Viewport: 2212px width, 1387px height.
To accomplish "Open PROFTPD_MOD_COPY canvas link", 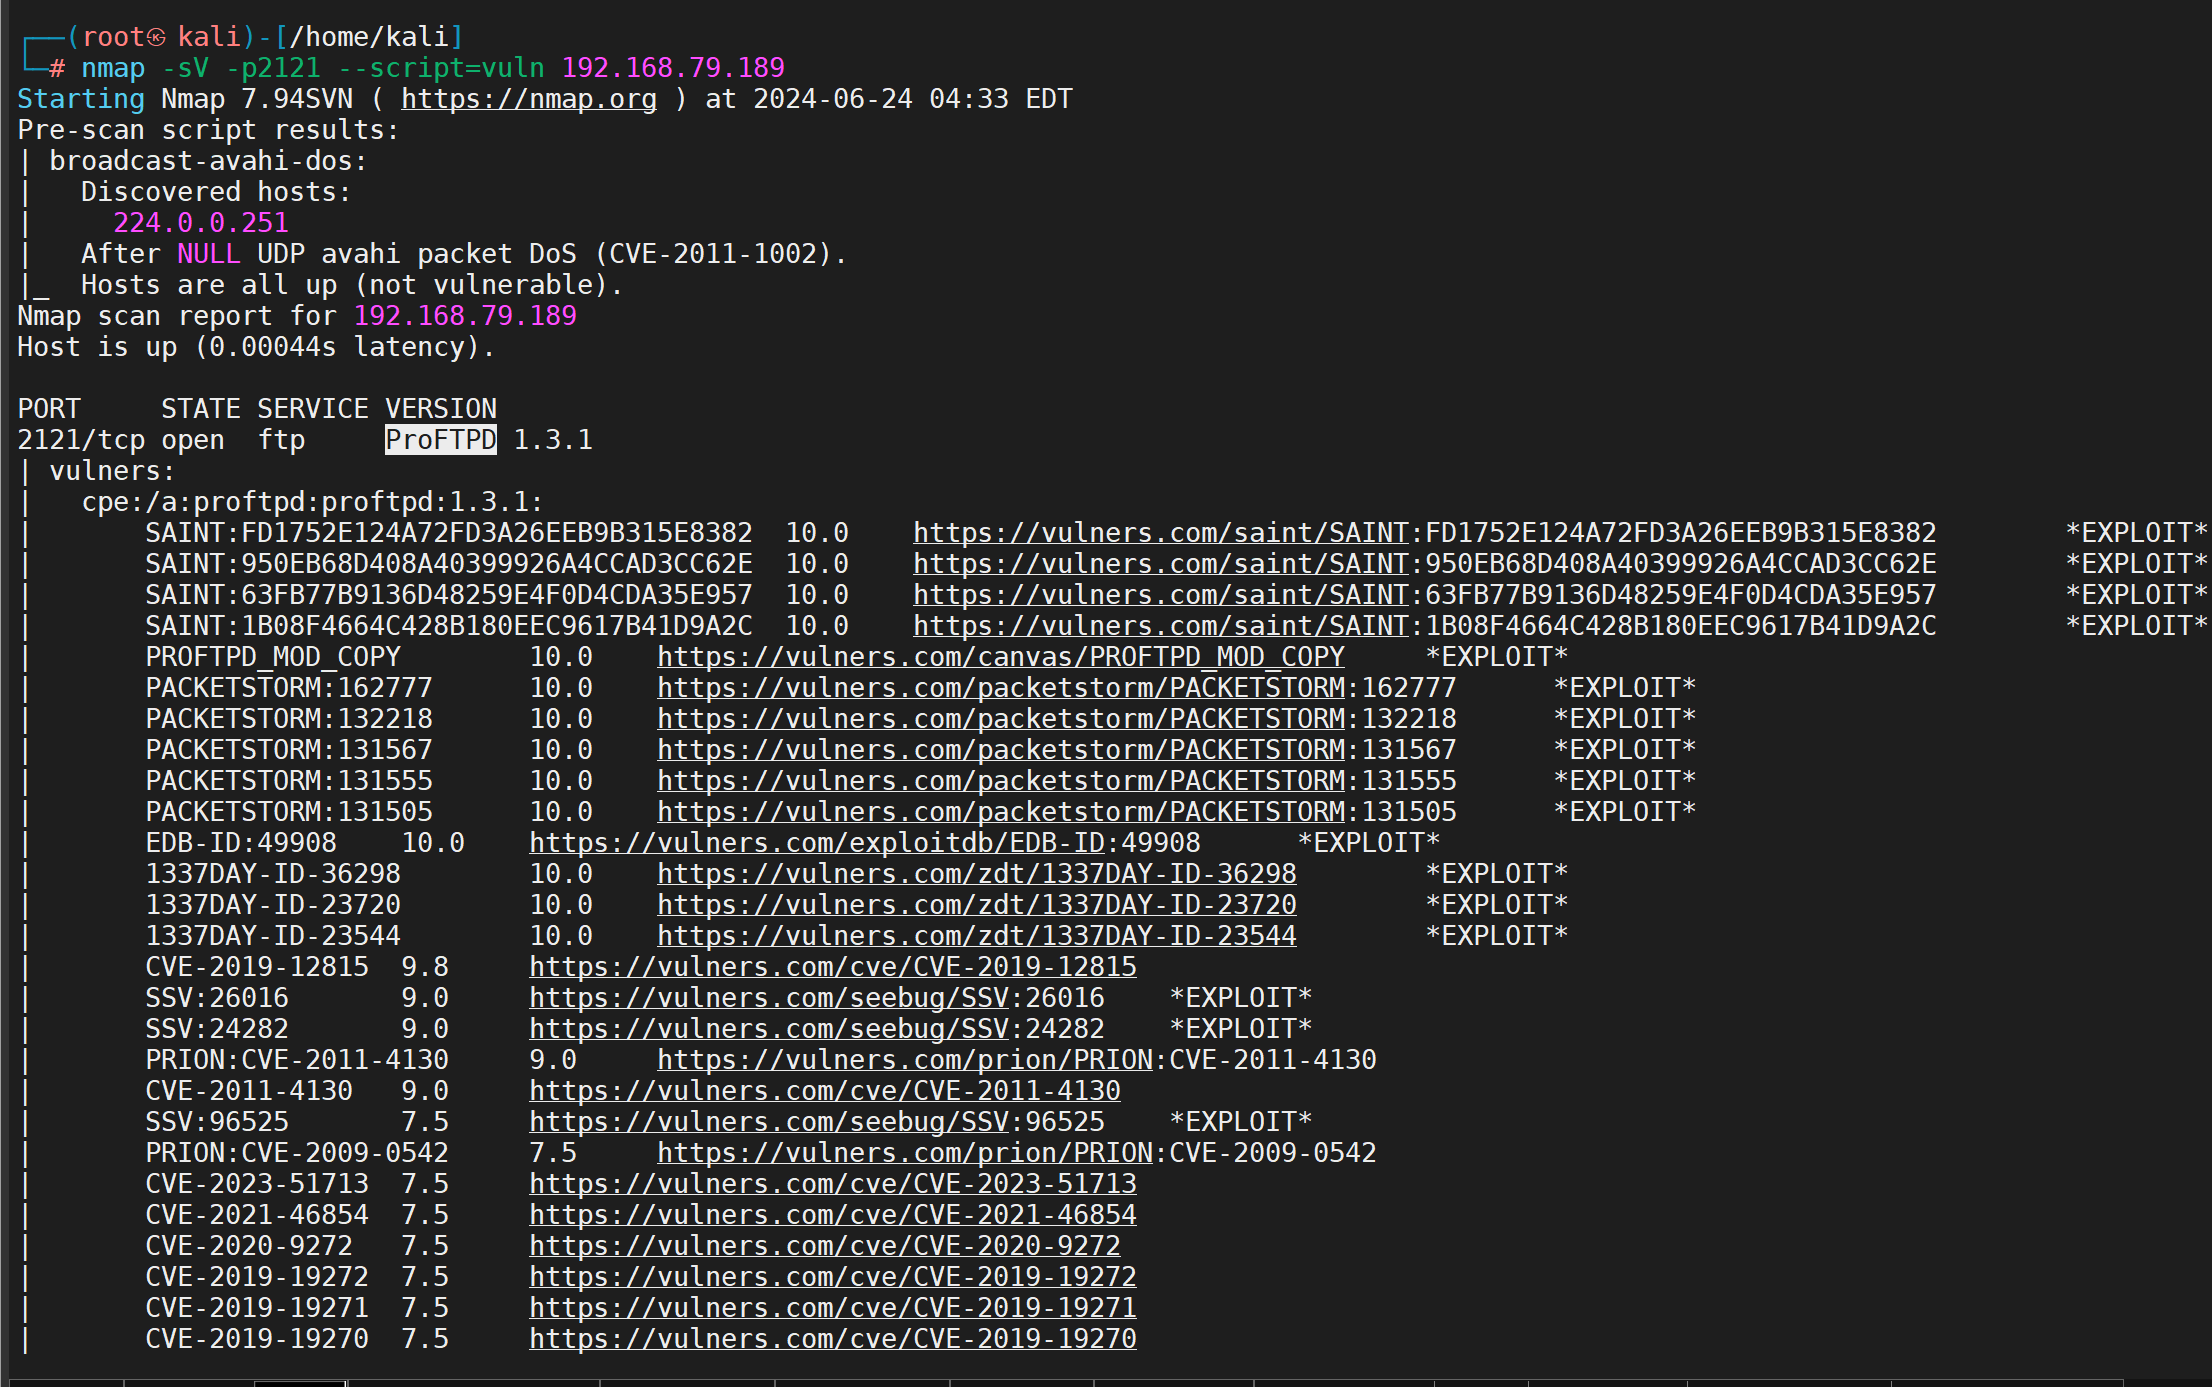I will 1000,657.
